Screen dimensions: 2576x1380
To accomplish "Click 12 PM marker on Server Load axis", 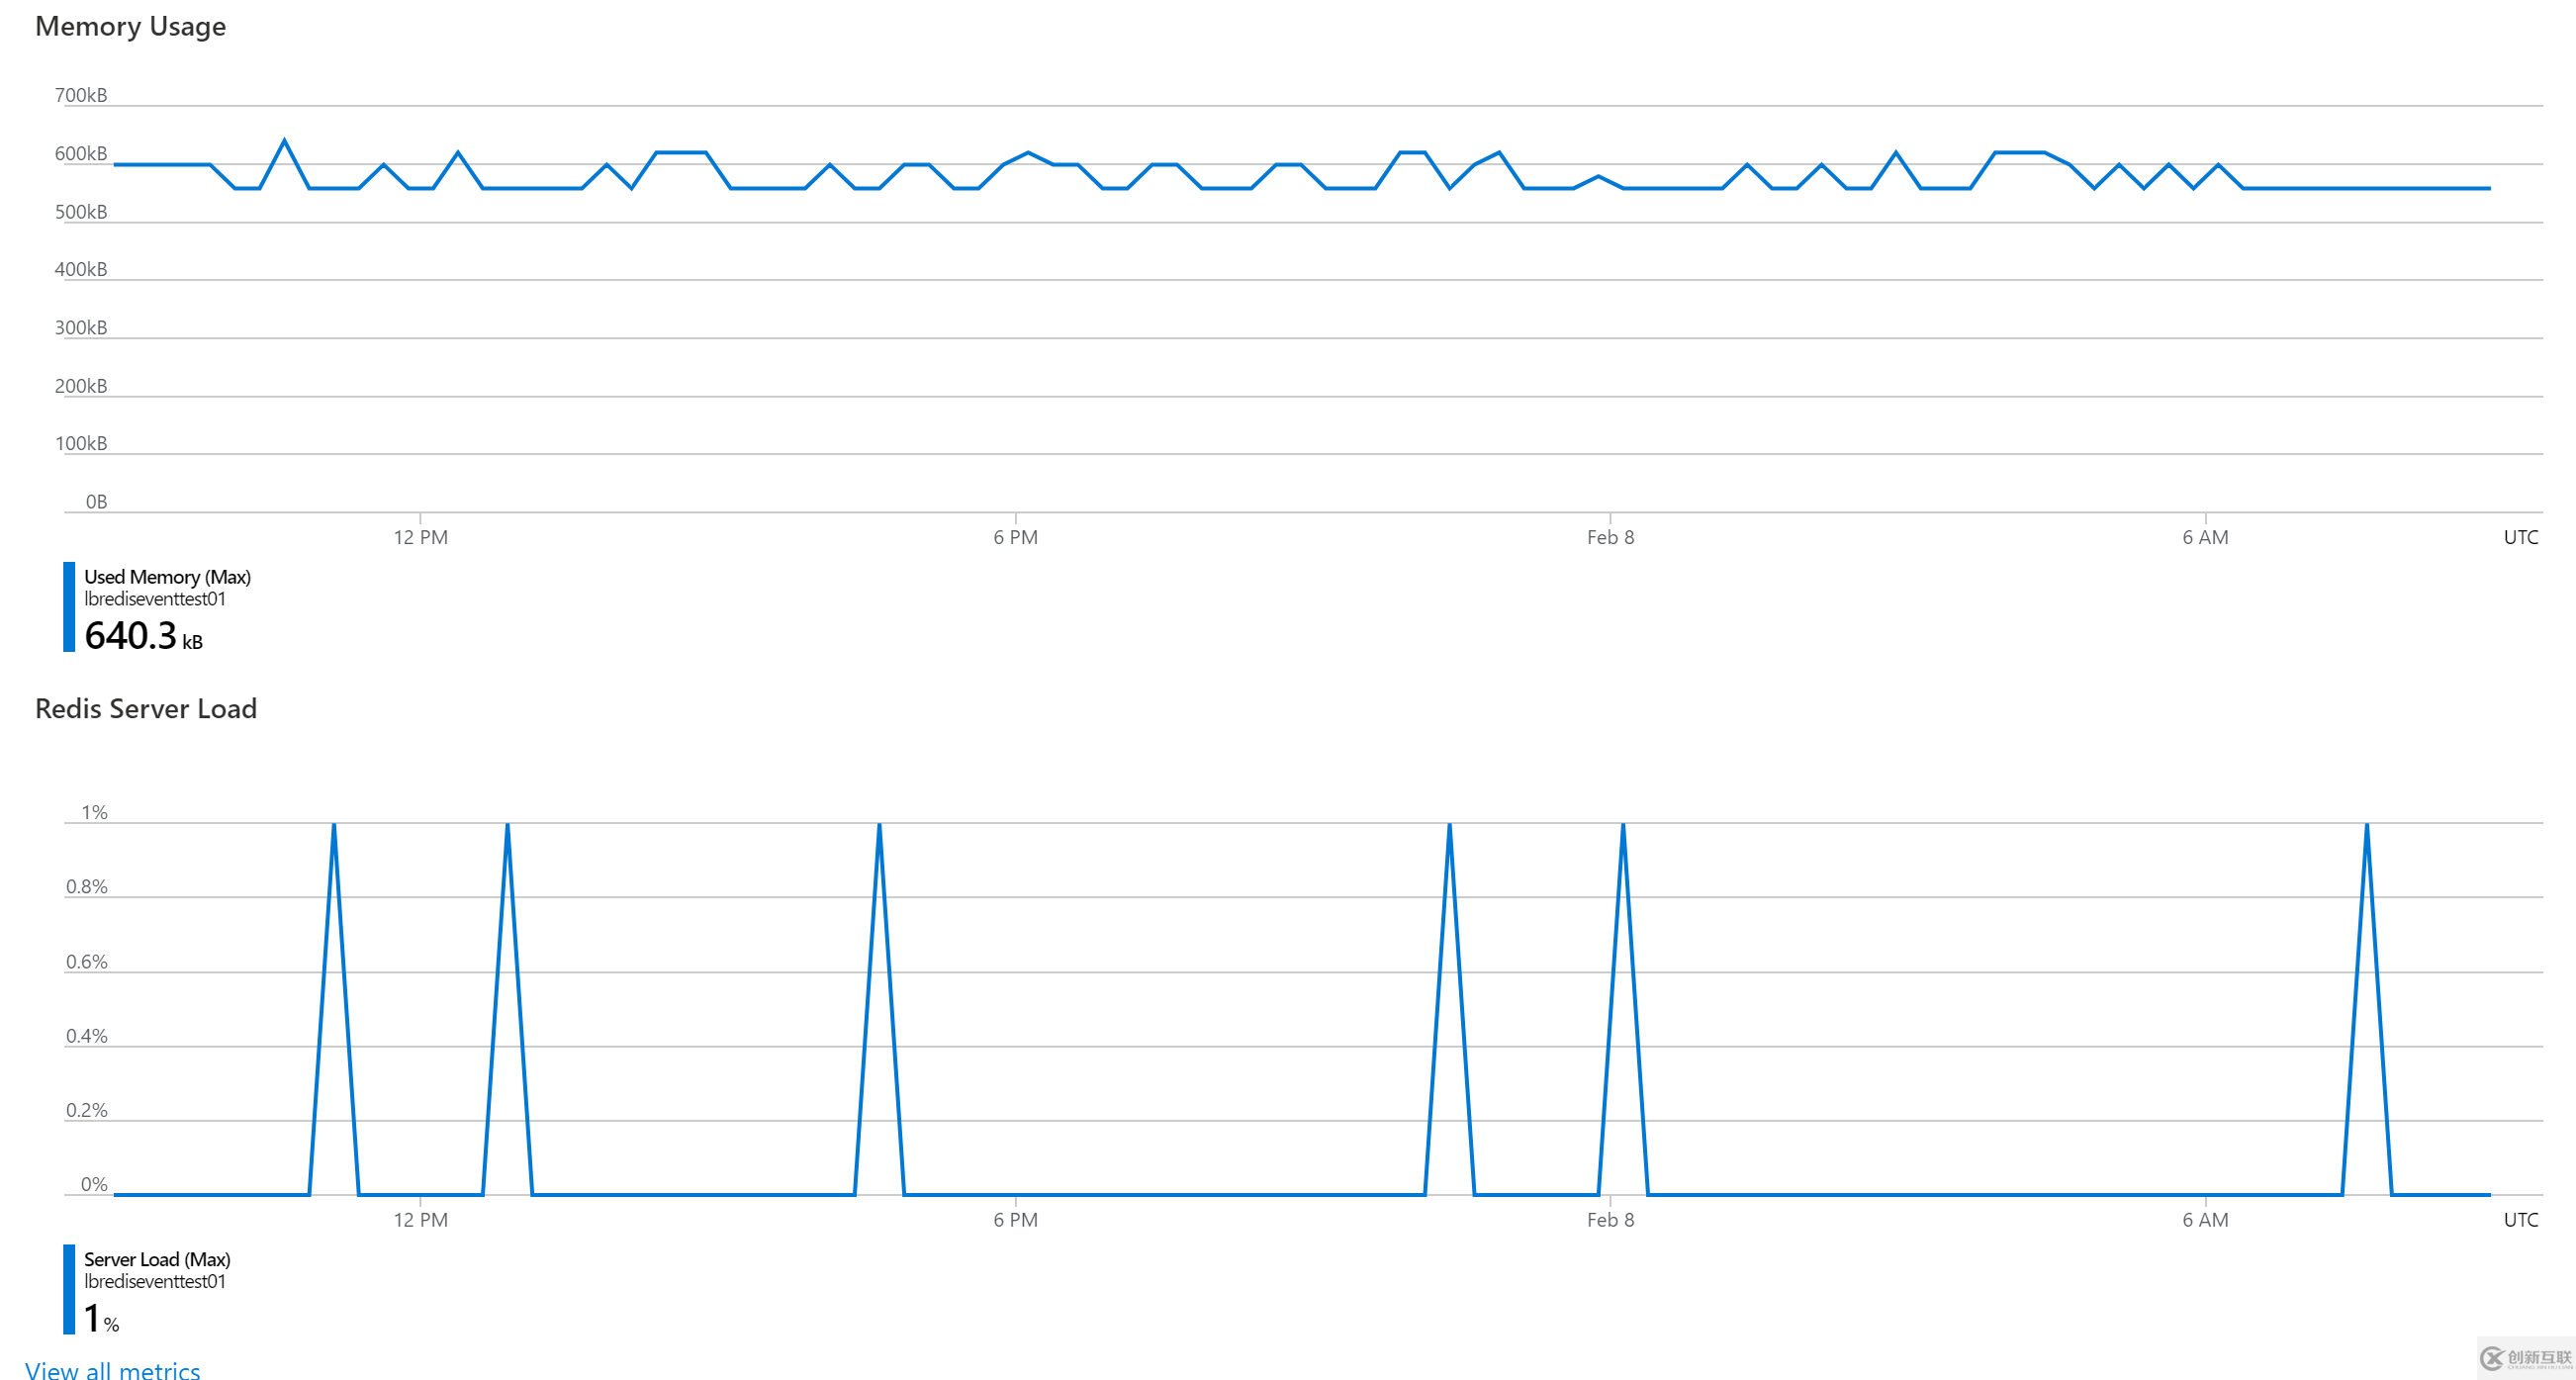I will pyautogui.click(x=420, y=1220).
